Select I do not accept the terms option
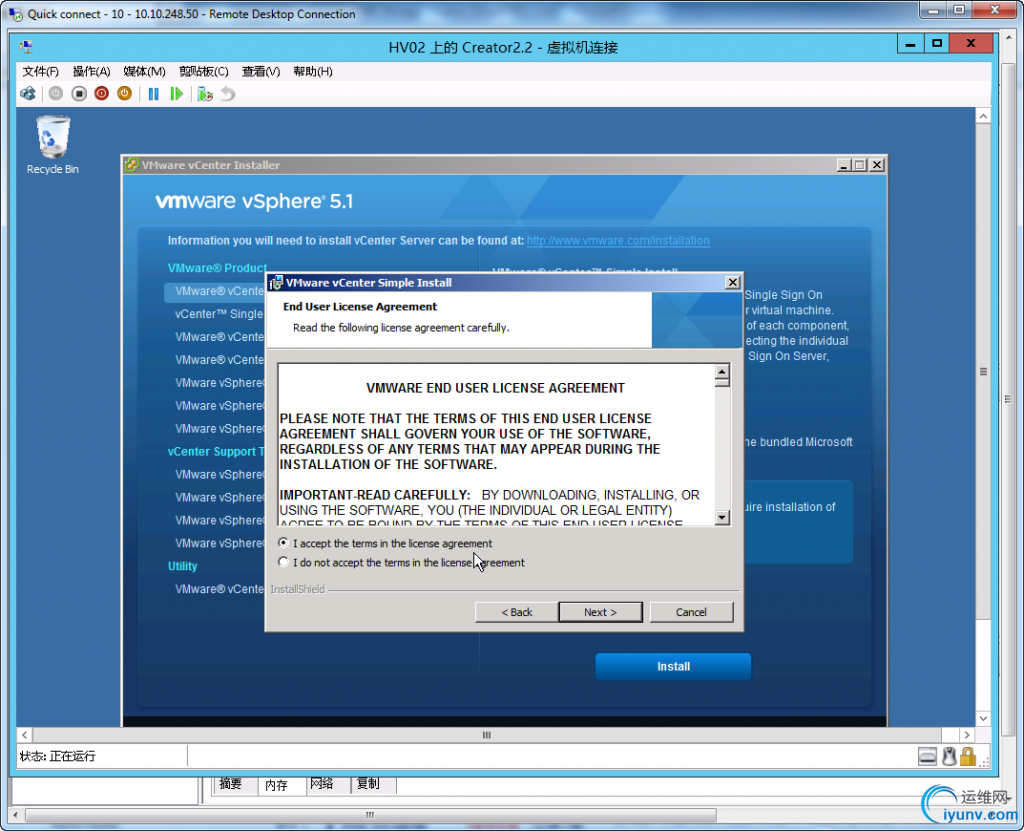The image size is (1024, 831). (283, 562)
